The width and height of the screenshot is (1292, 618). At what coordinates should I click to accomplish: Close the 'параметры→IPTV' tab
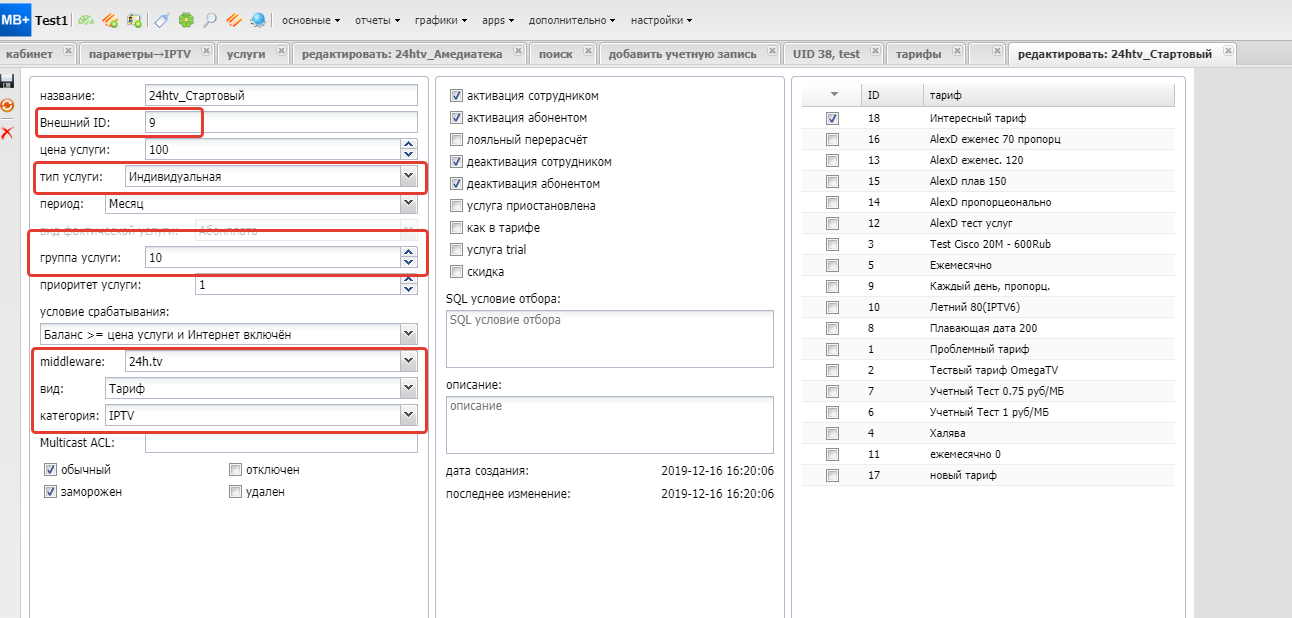pos(205,50)
